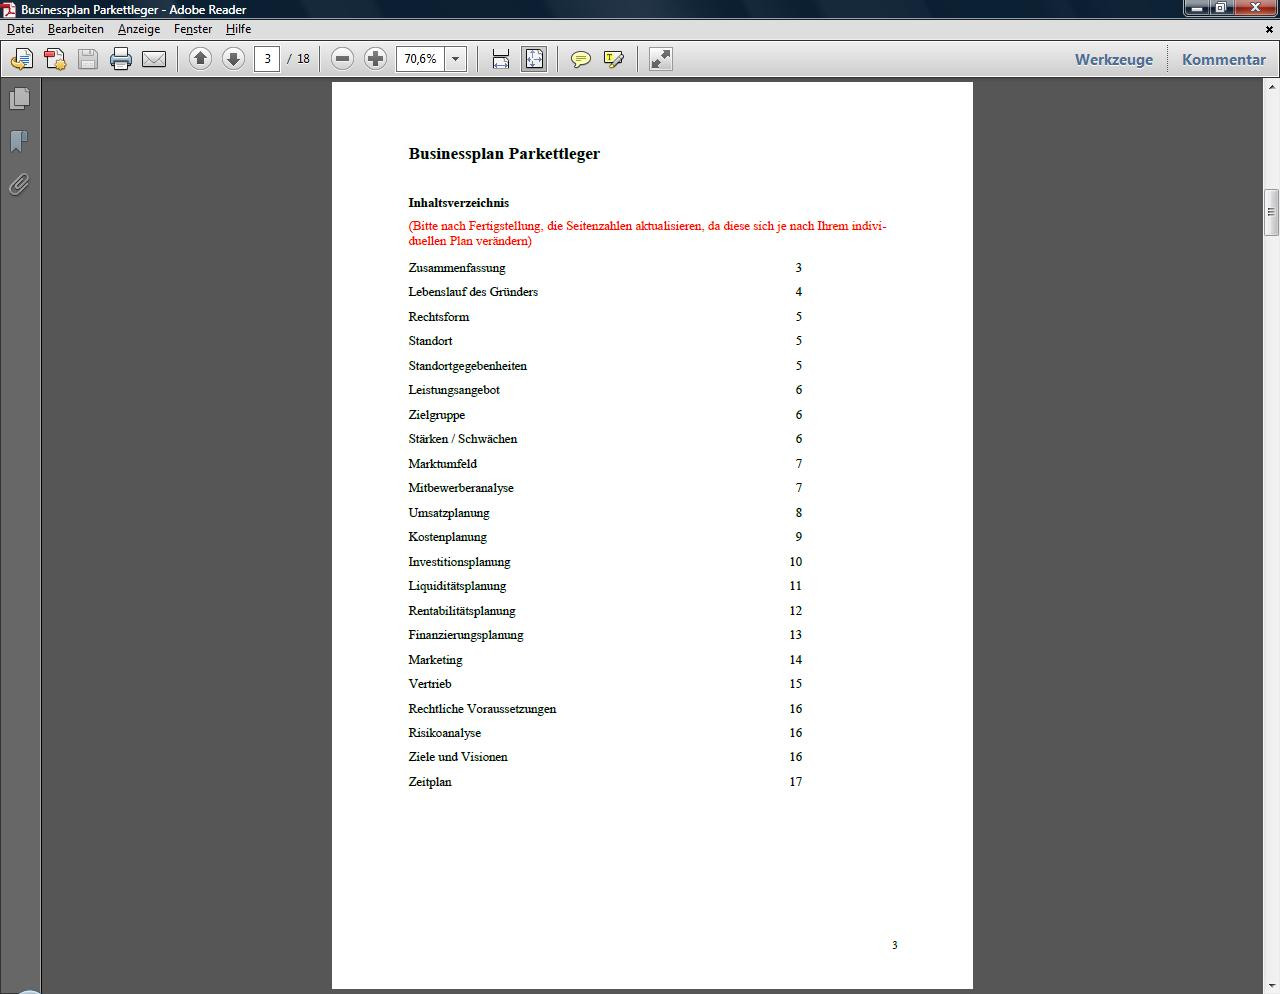Viewport: 1280px width, 994px height.
Task: Click the email envelope icon
Action: (x=154, y=59)
